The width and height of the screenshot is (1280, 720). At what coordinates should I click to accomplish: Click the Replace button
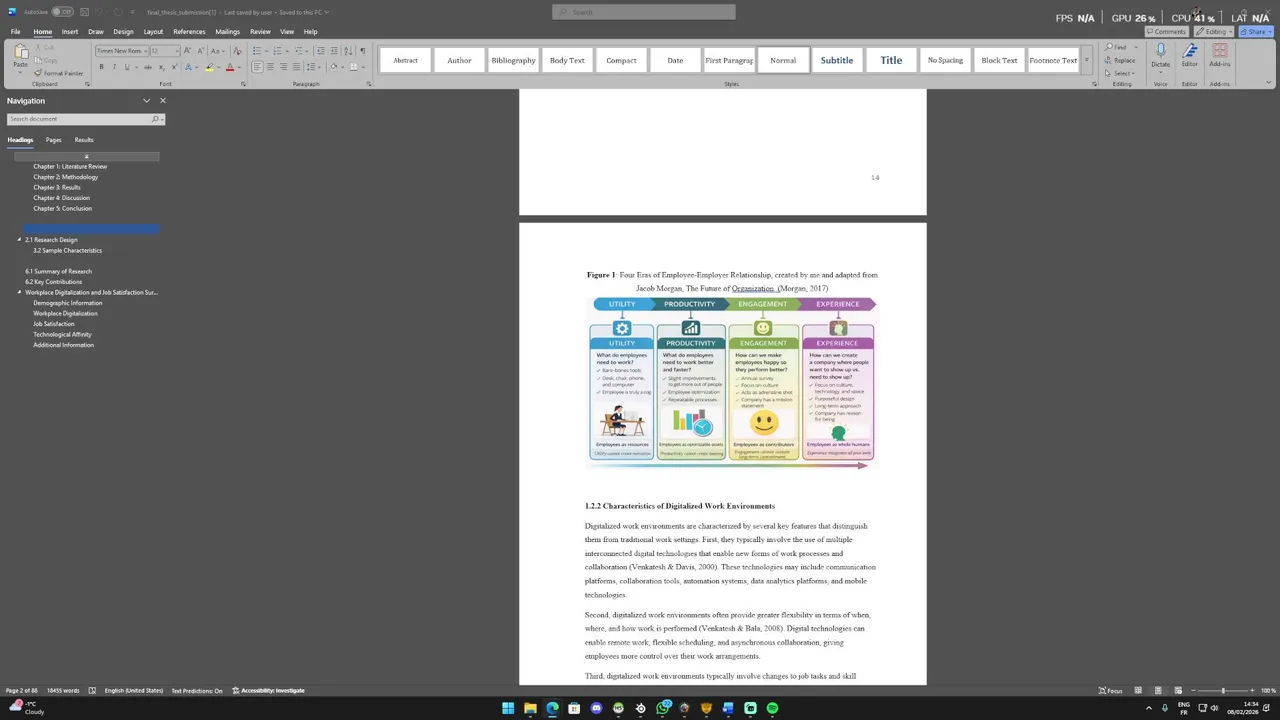click(1121, 60)
